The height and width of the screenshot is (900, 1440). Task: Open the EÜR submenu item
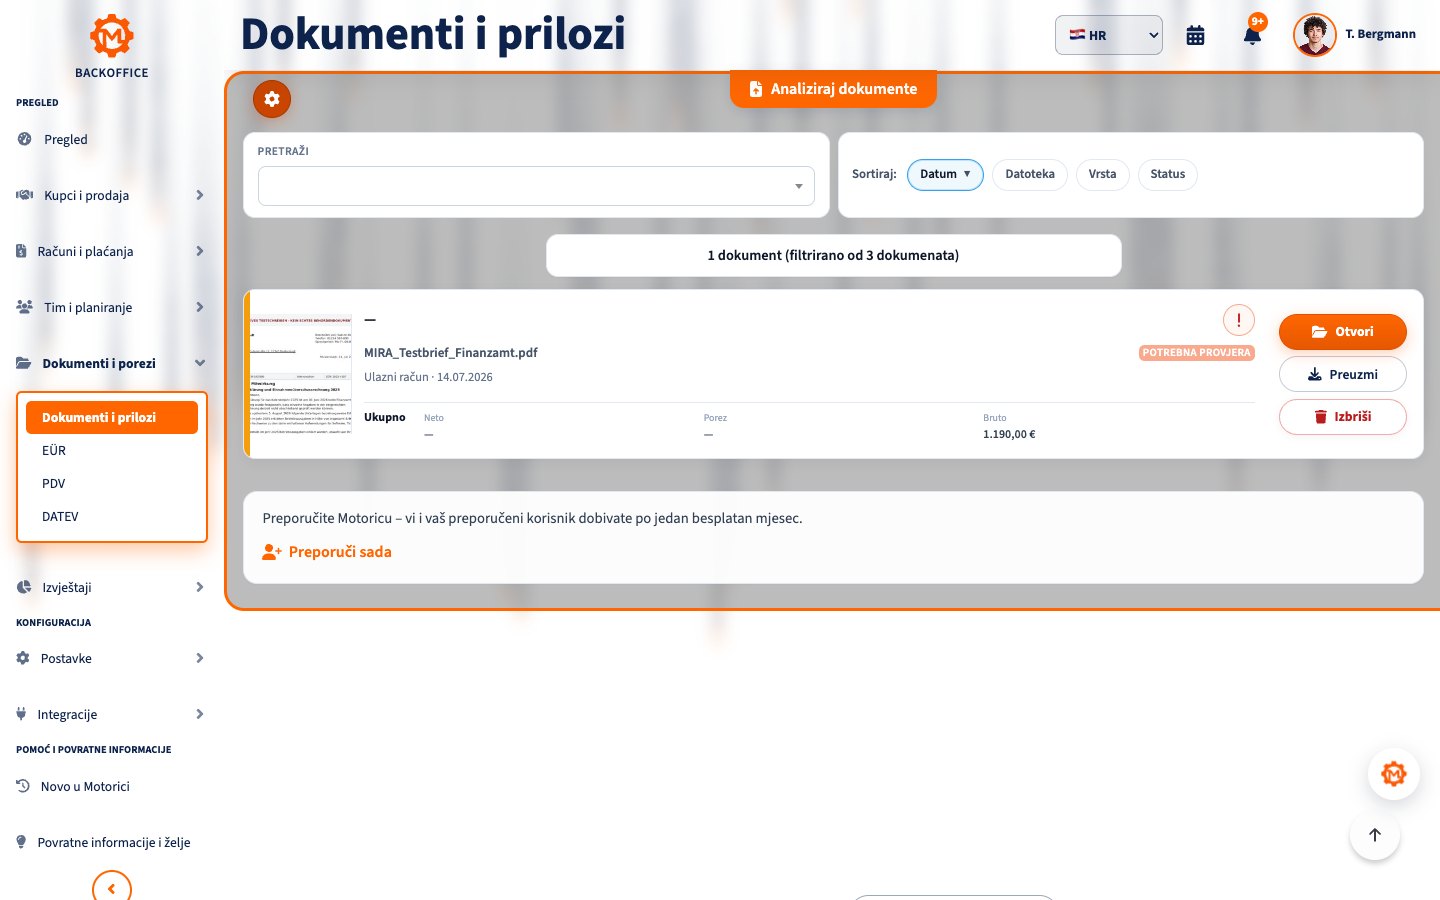(x=112, y=451)
